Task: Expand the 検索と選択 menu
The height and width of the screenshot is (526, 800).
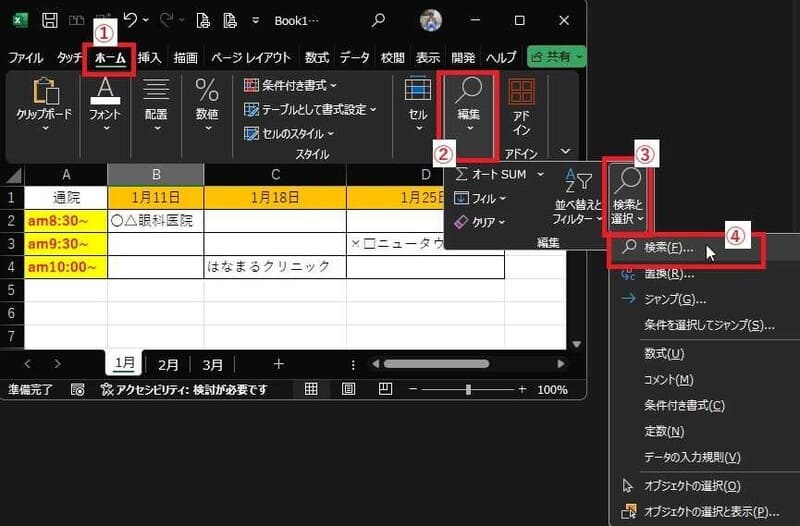Action: tap(630, 197)
